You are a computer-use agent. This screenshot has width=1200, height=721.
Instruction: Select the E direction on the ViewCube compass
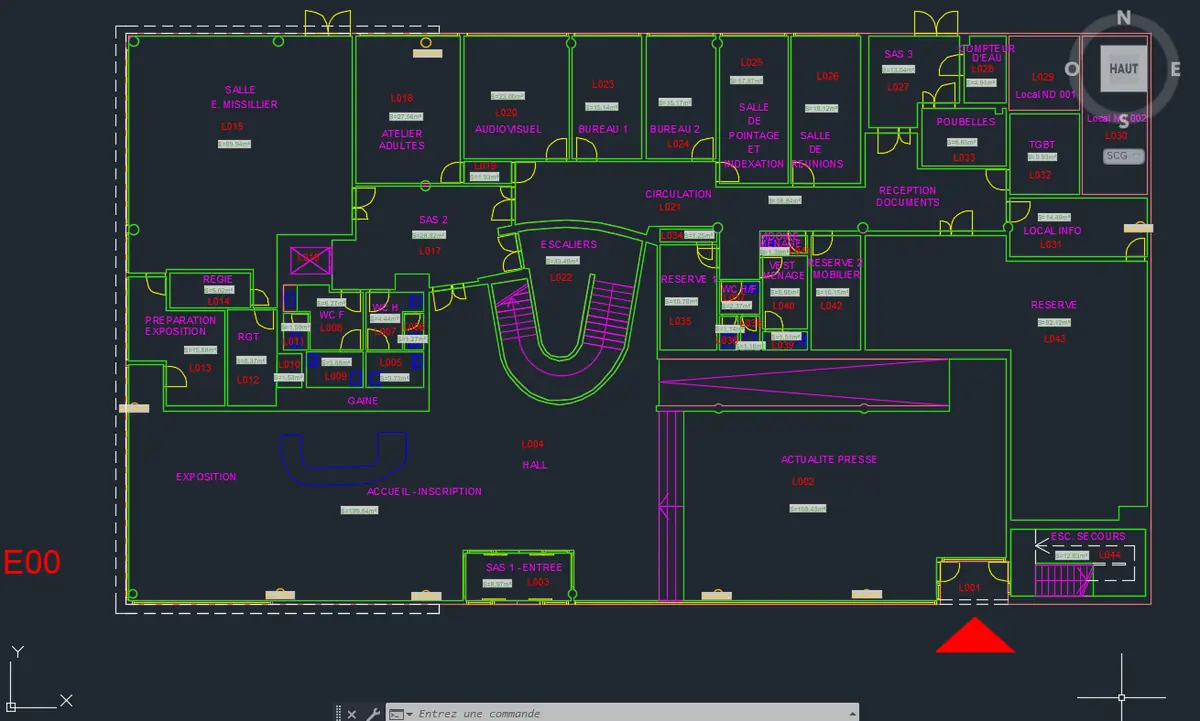(1175, 70)
